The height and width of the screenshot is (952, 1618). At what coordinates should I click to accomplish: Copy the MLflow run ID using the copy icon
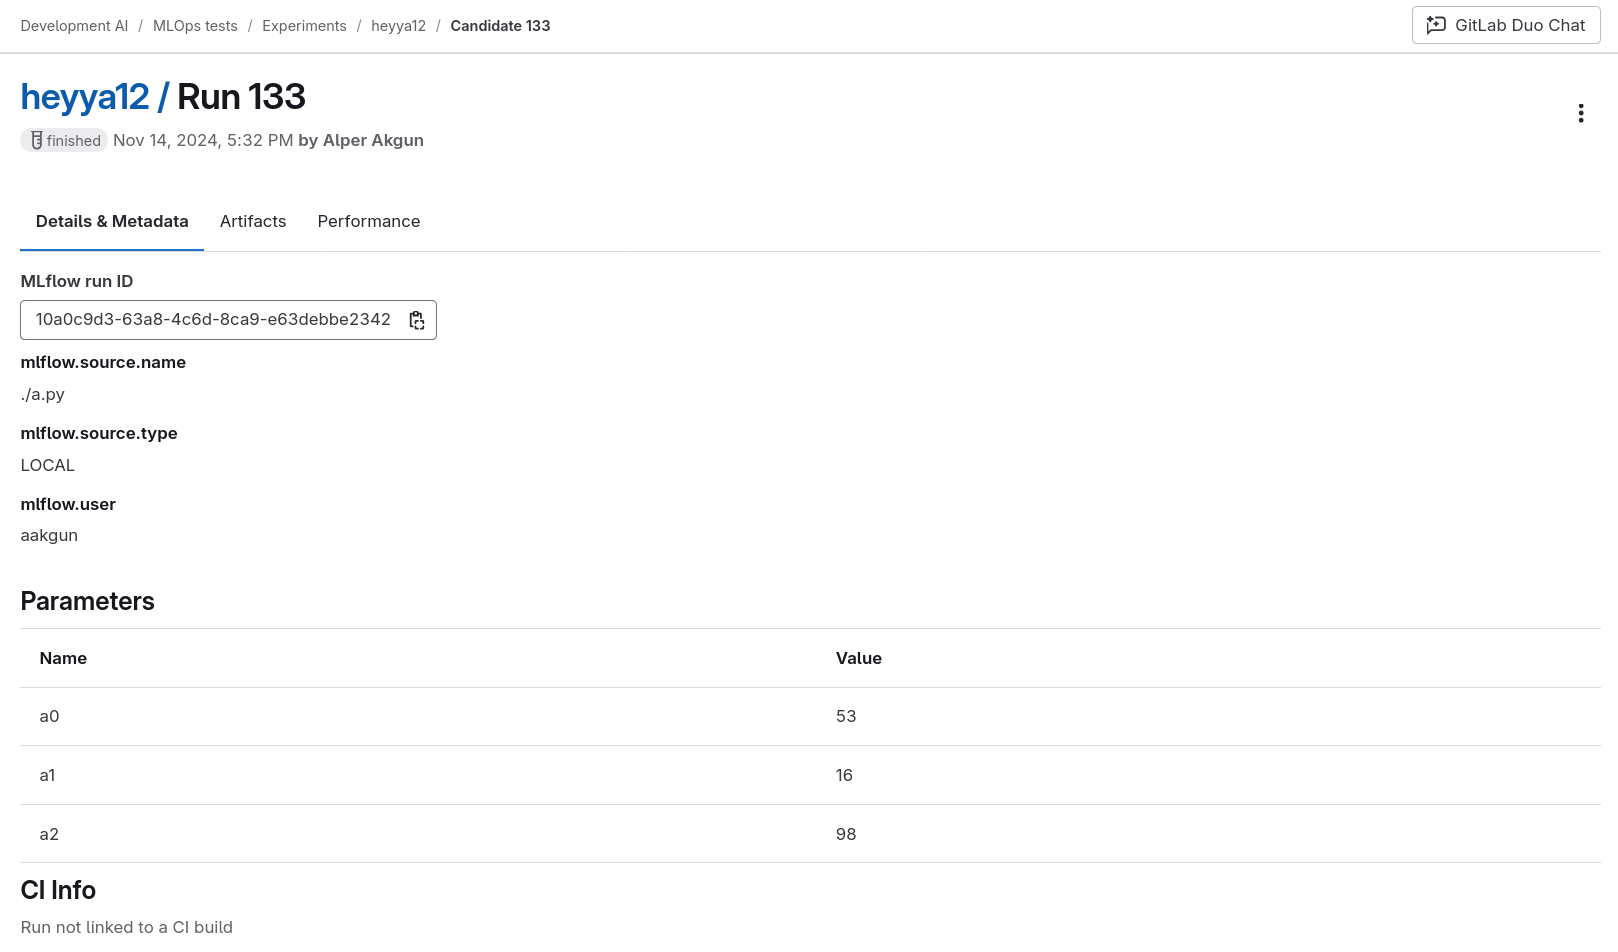tap(417, 320)
